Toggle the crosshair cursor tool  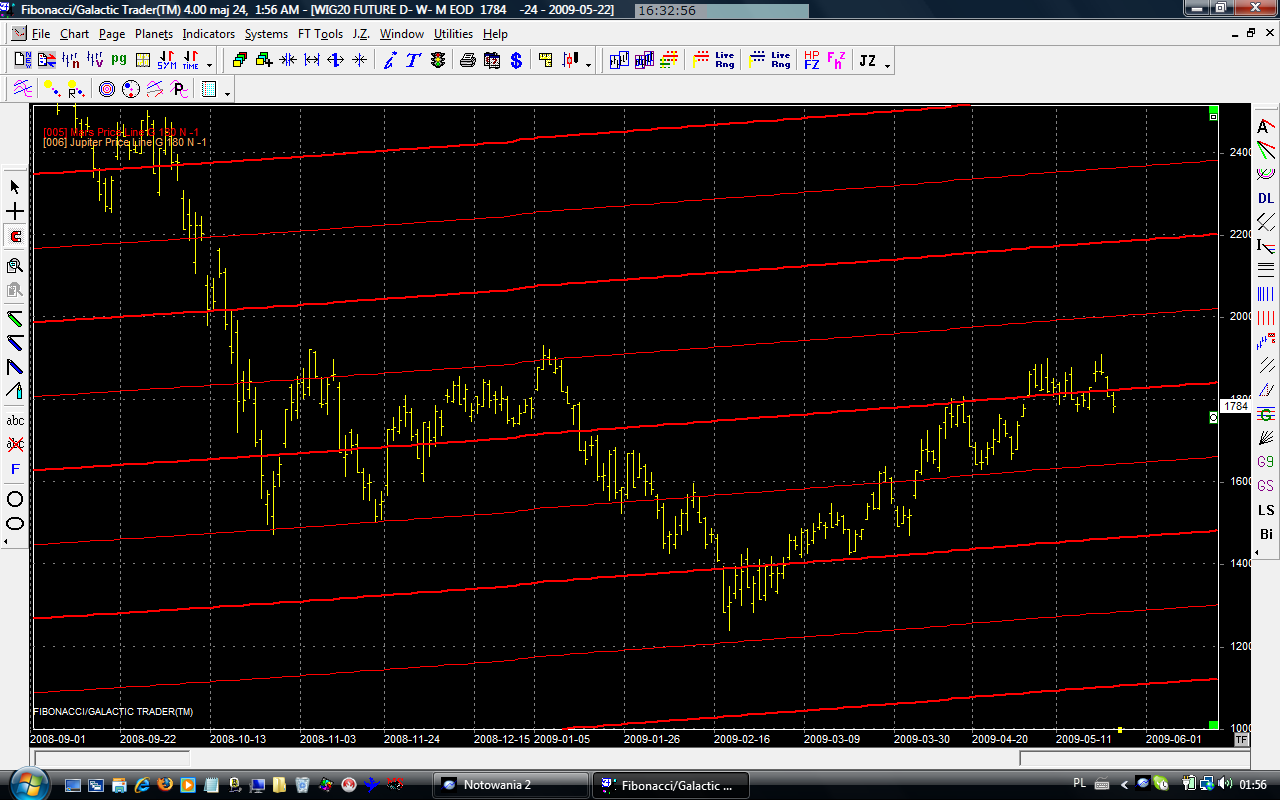pyautogui.click(x=15, y=212)
